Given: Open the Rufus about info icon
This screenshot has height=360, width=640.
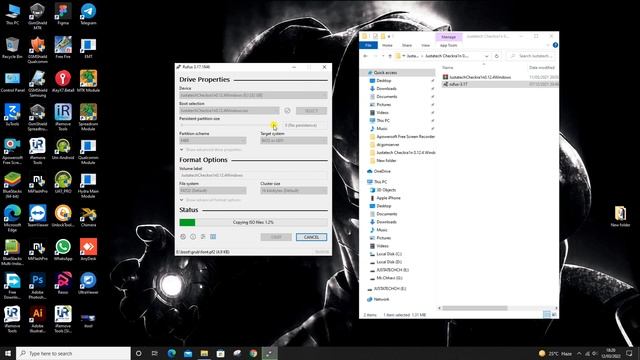Looking at the screenshot, I should 193,237.
